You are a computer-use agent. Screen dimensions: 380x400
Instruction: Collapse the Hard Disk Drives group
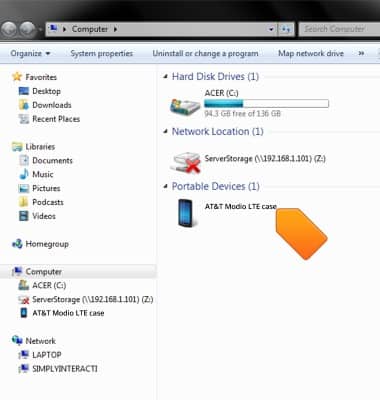pos(165,77)
